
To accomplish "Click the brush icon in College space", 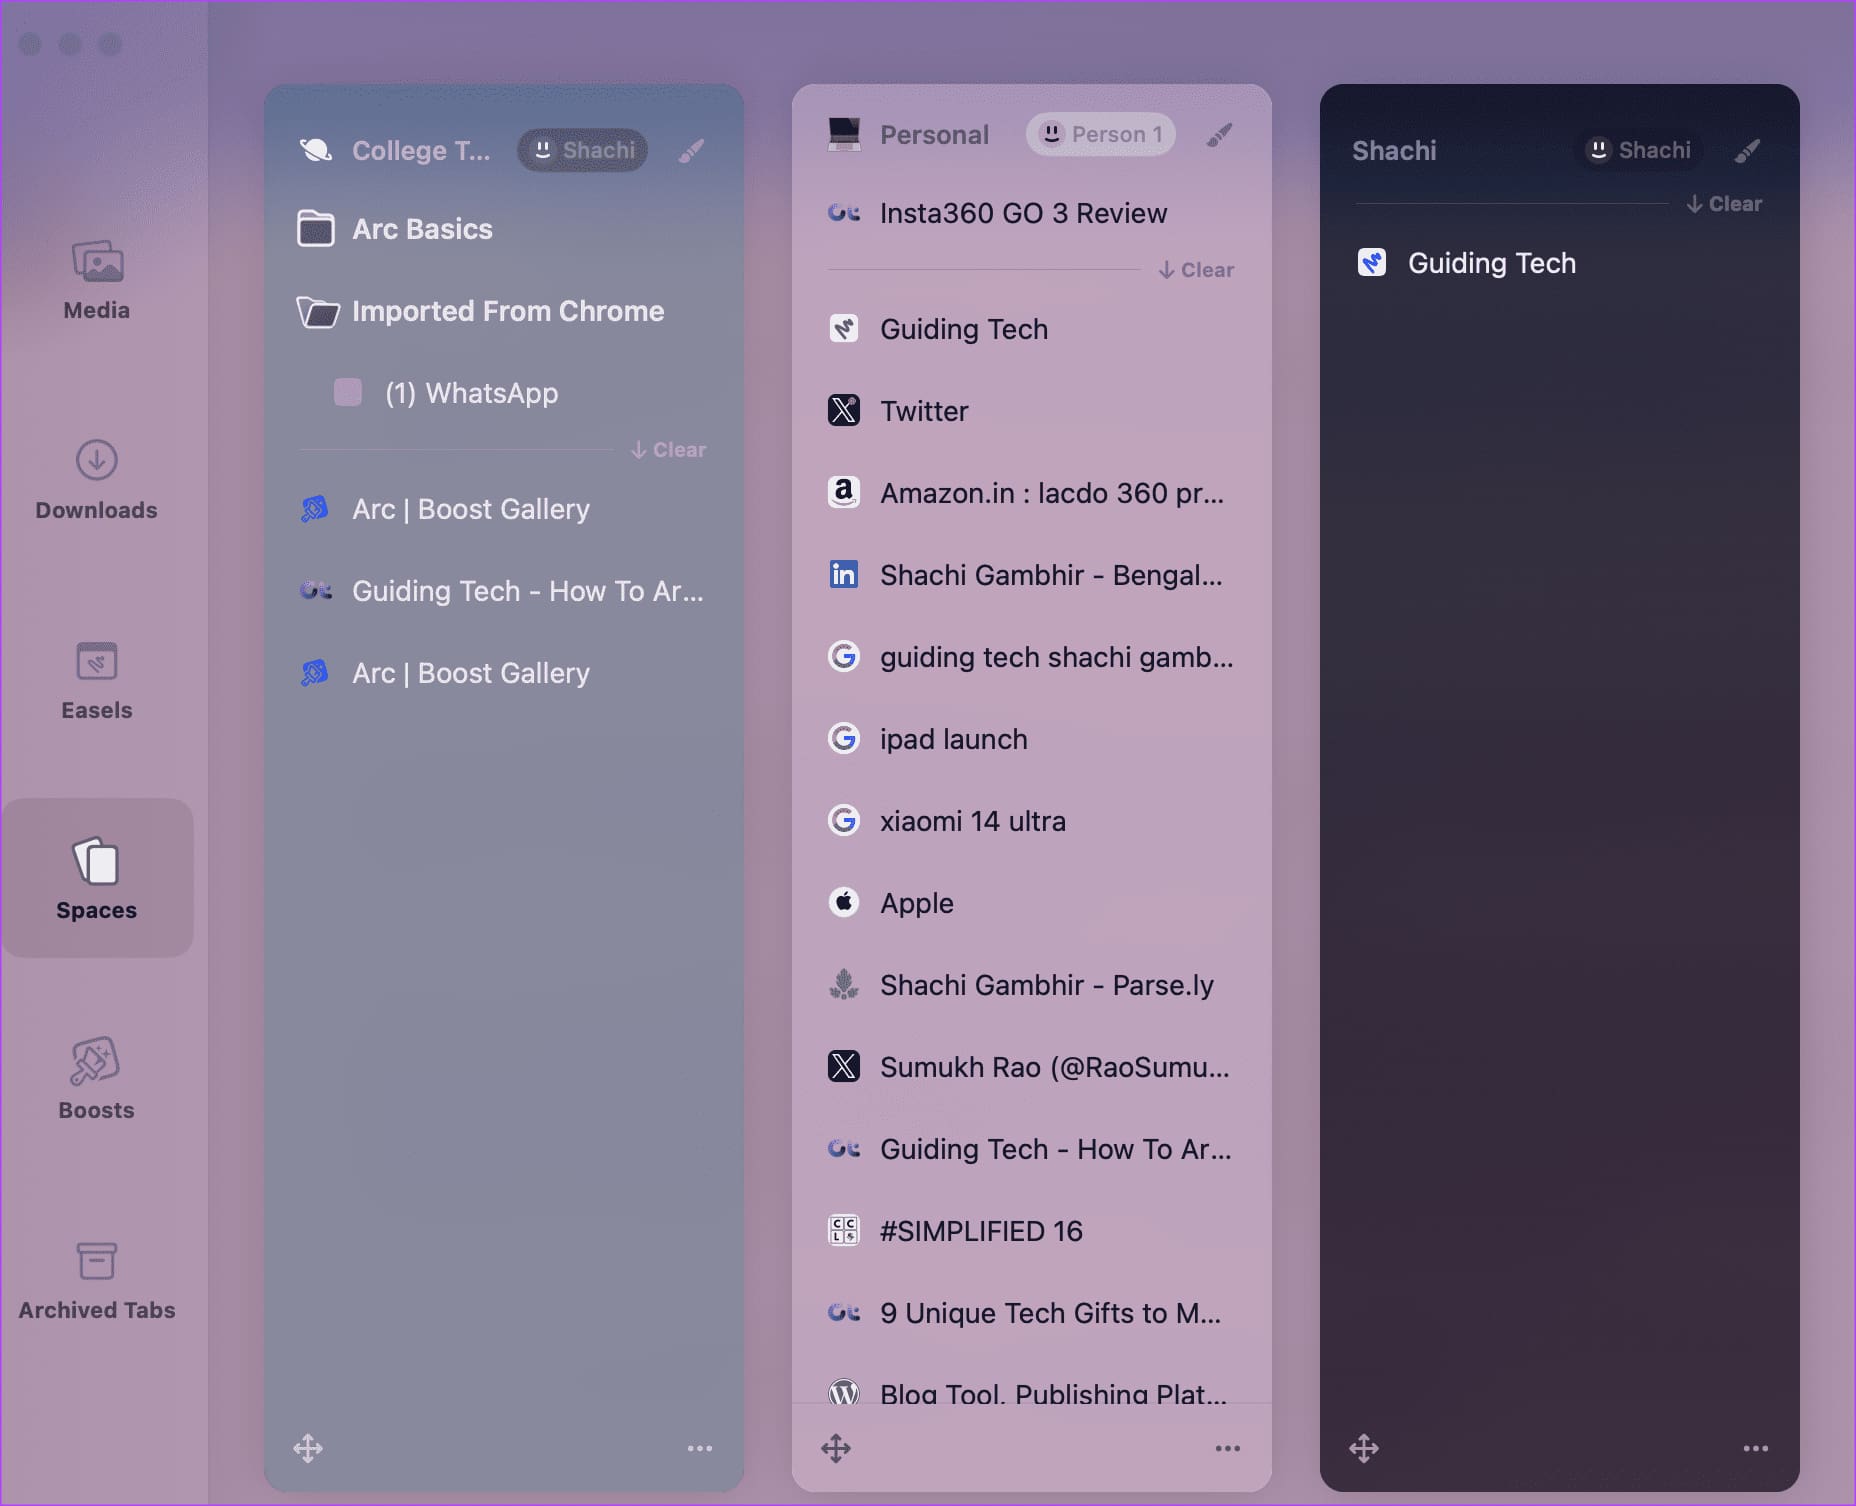I will point(691,150).
